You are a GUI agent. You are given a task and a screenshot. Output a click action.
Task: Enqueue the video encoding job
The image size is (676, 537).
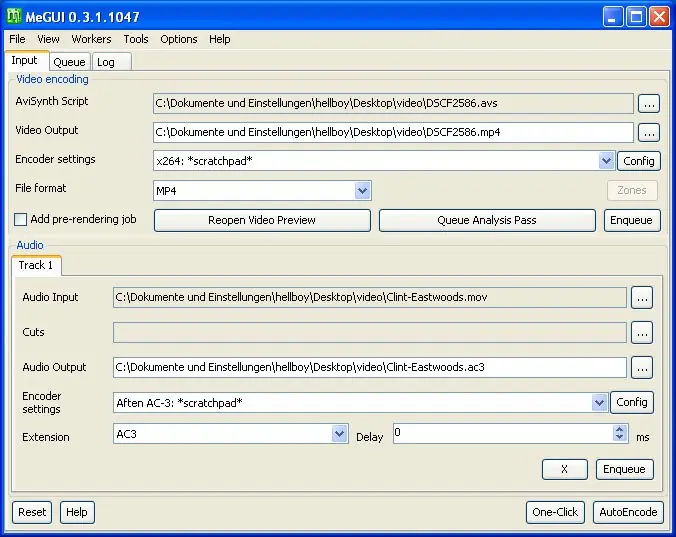(x=632, y=220)
